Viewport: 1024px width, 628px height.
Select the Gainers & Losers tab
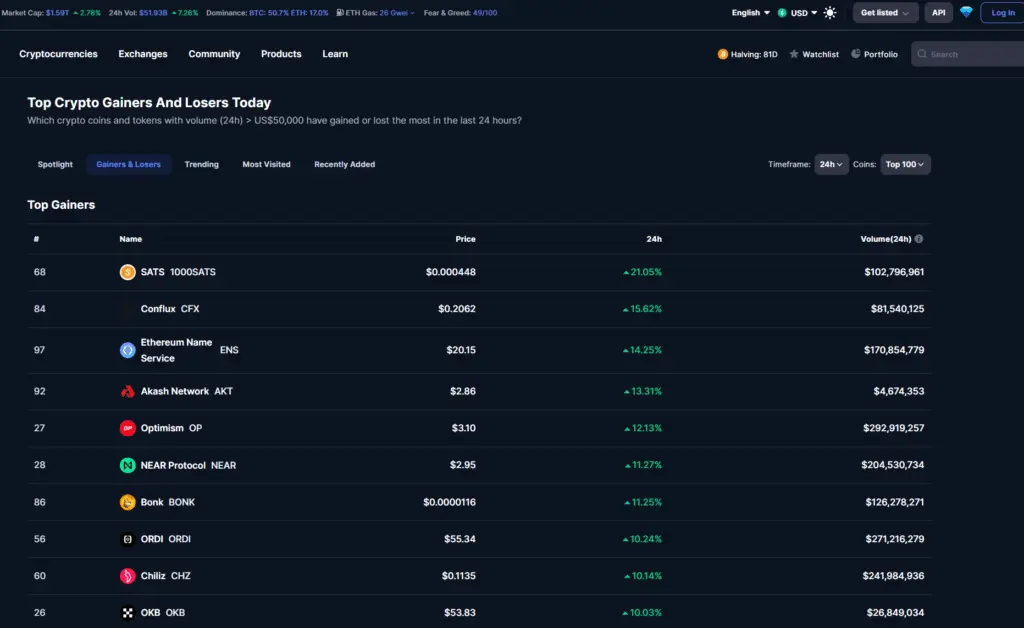pos(129,165)
